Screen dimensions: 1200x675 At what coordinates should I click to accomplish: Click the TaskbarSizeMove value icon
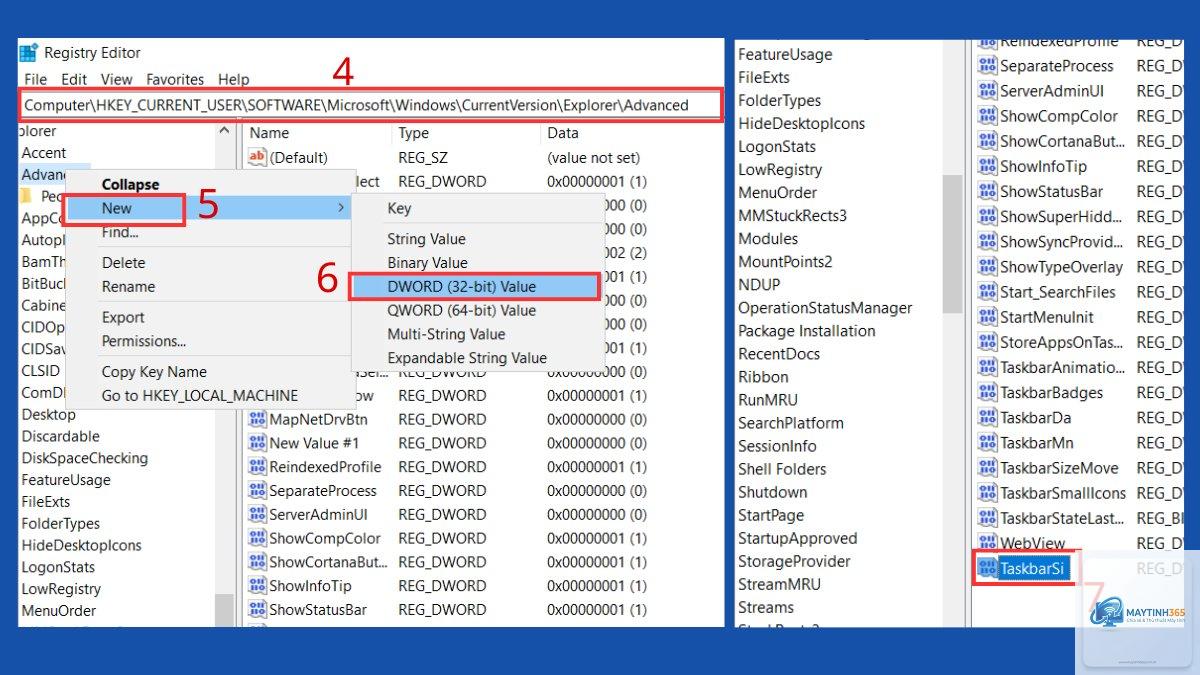pyautogui.click(x=987, y=468)
